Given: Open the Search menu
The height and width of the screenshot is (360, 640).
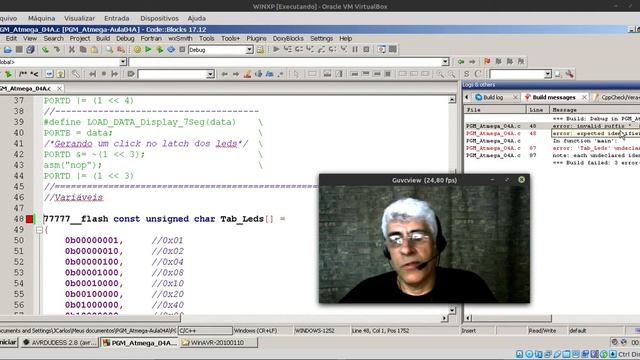Looking at the screenshot, I should tap(53, 38).
